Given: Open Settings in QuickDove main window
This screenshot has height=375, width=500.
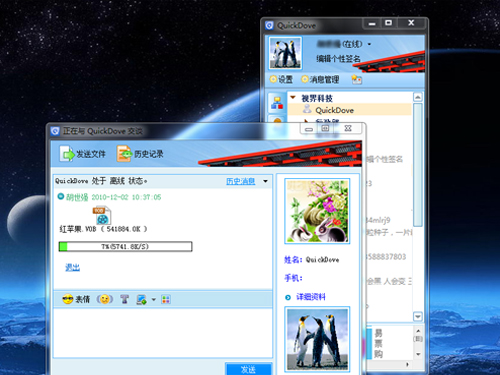Looking at the screenshot, I should pyautogui.click(x=281, y=79).
